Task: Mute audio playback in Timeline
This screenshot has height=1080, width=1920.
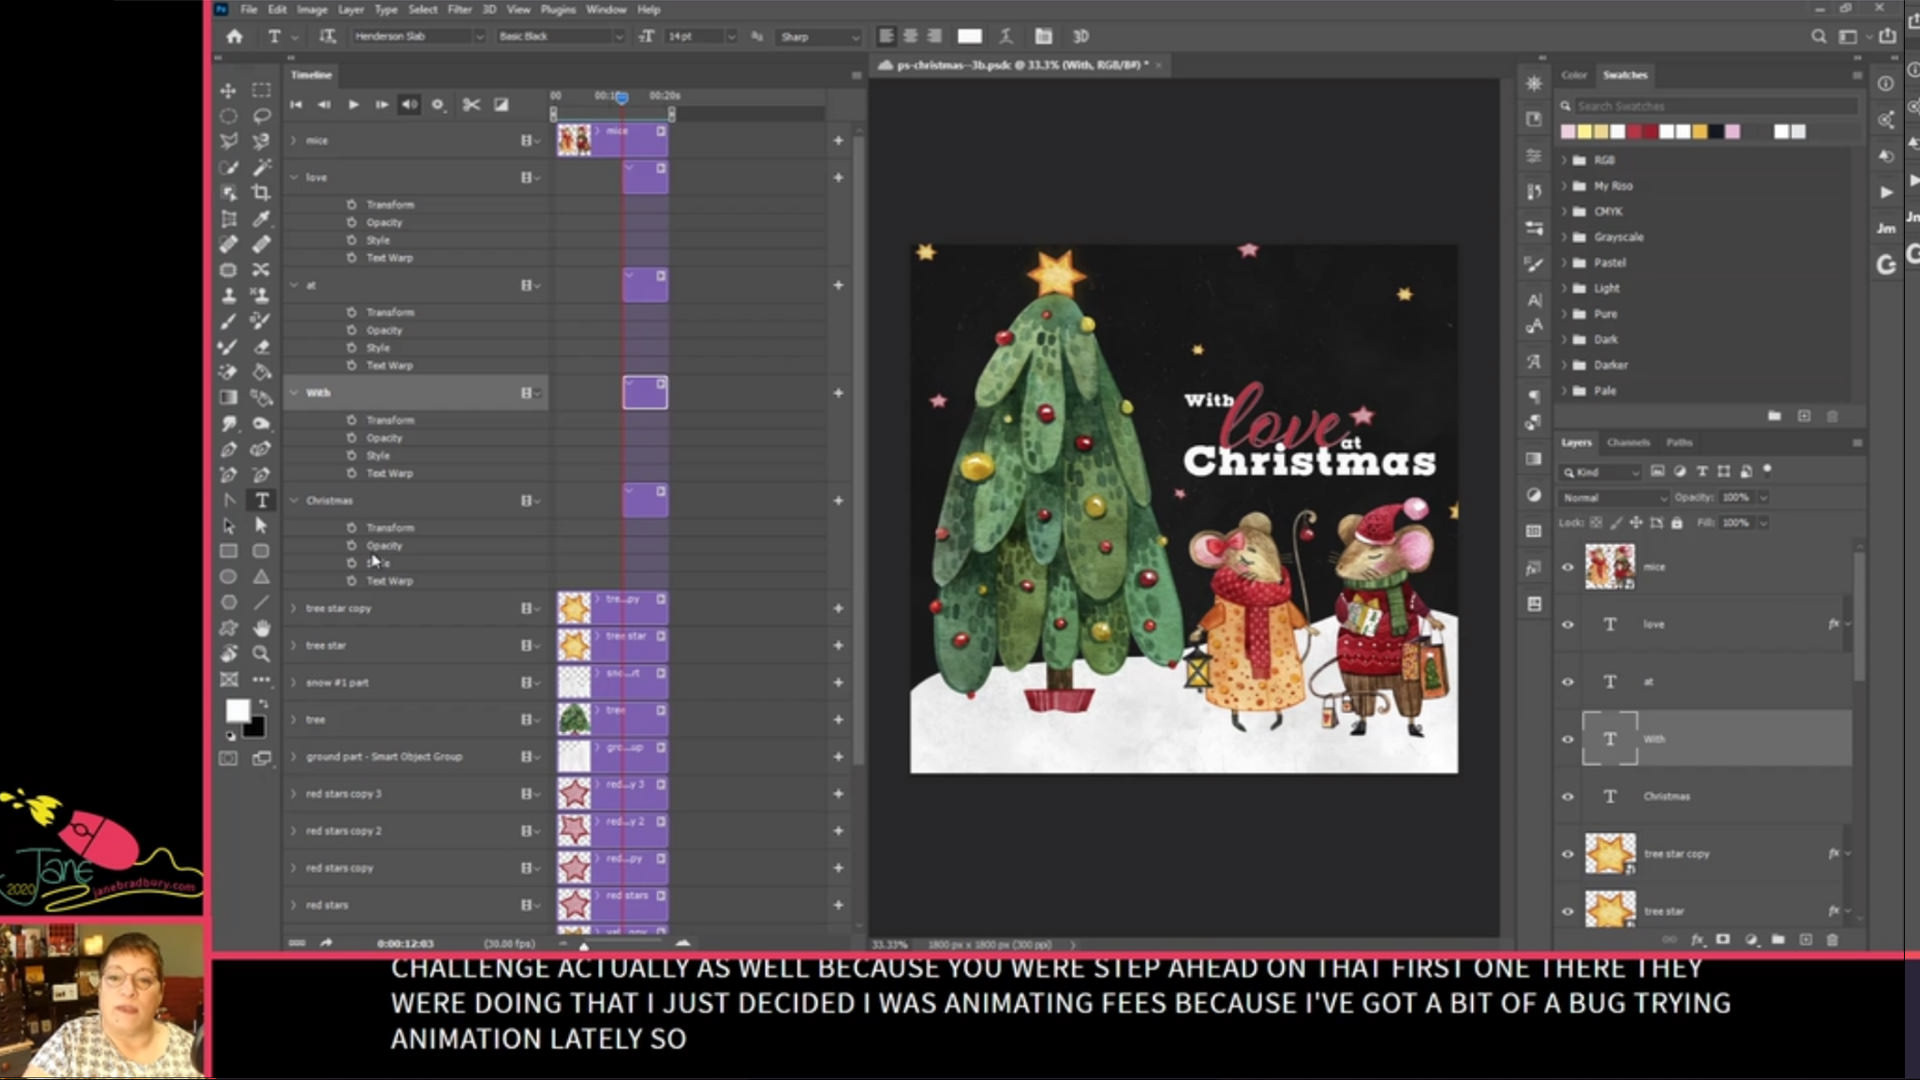Action: click(x=409, y=104)
